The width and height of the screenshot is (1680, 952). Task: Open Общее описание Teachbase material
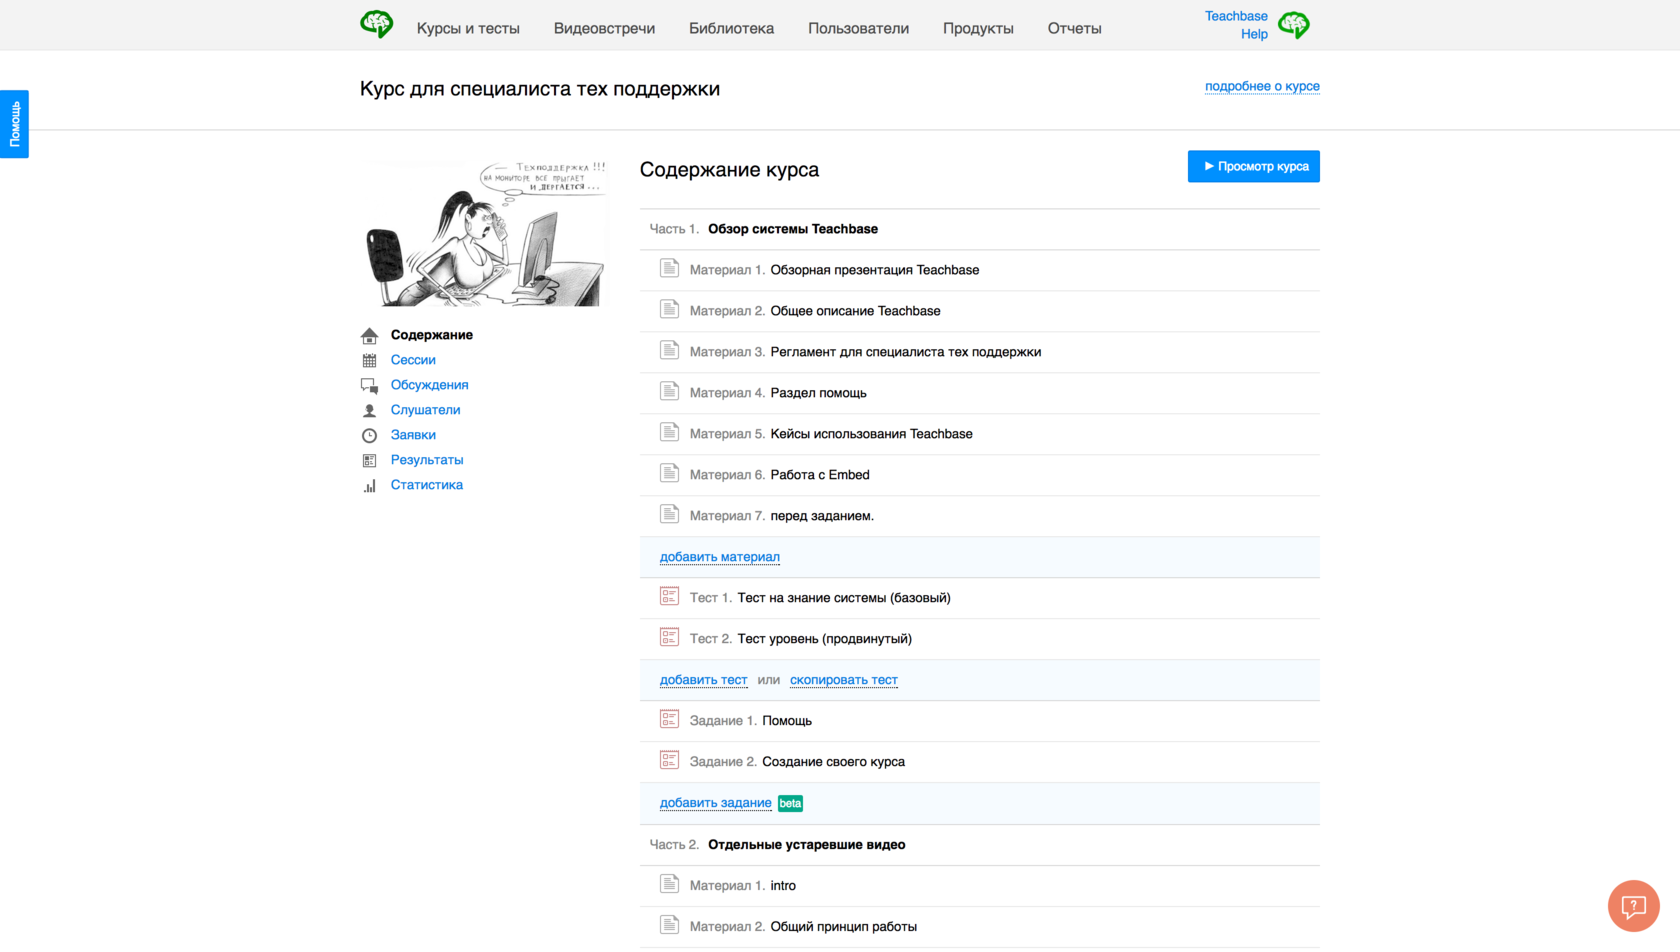(x=856, y=311)
